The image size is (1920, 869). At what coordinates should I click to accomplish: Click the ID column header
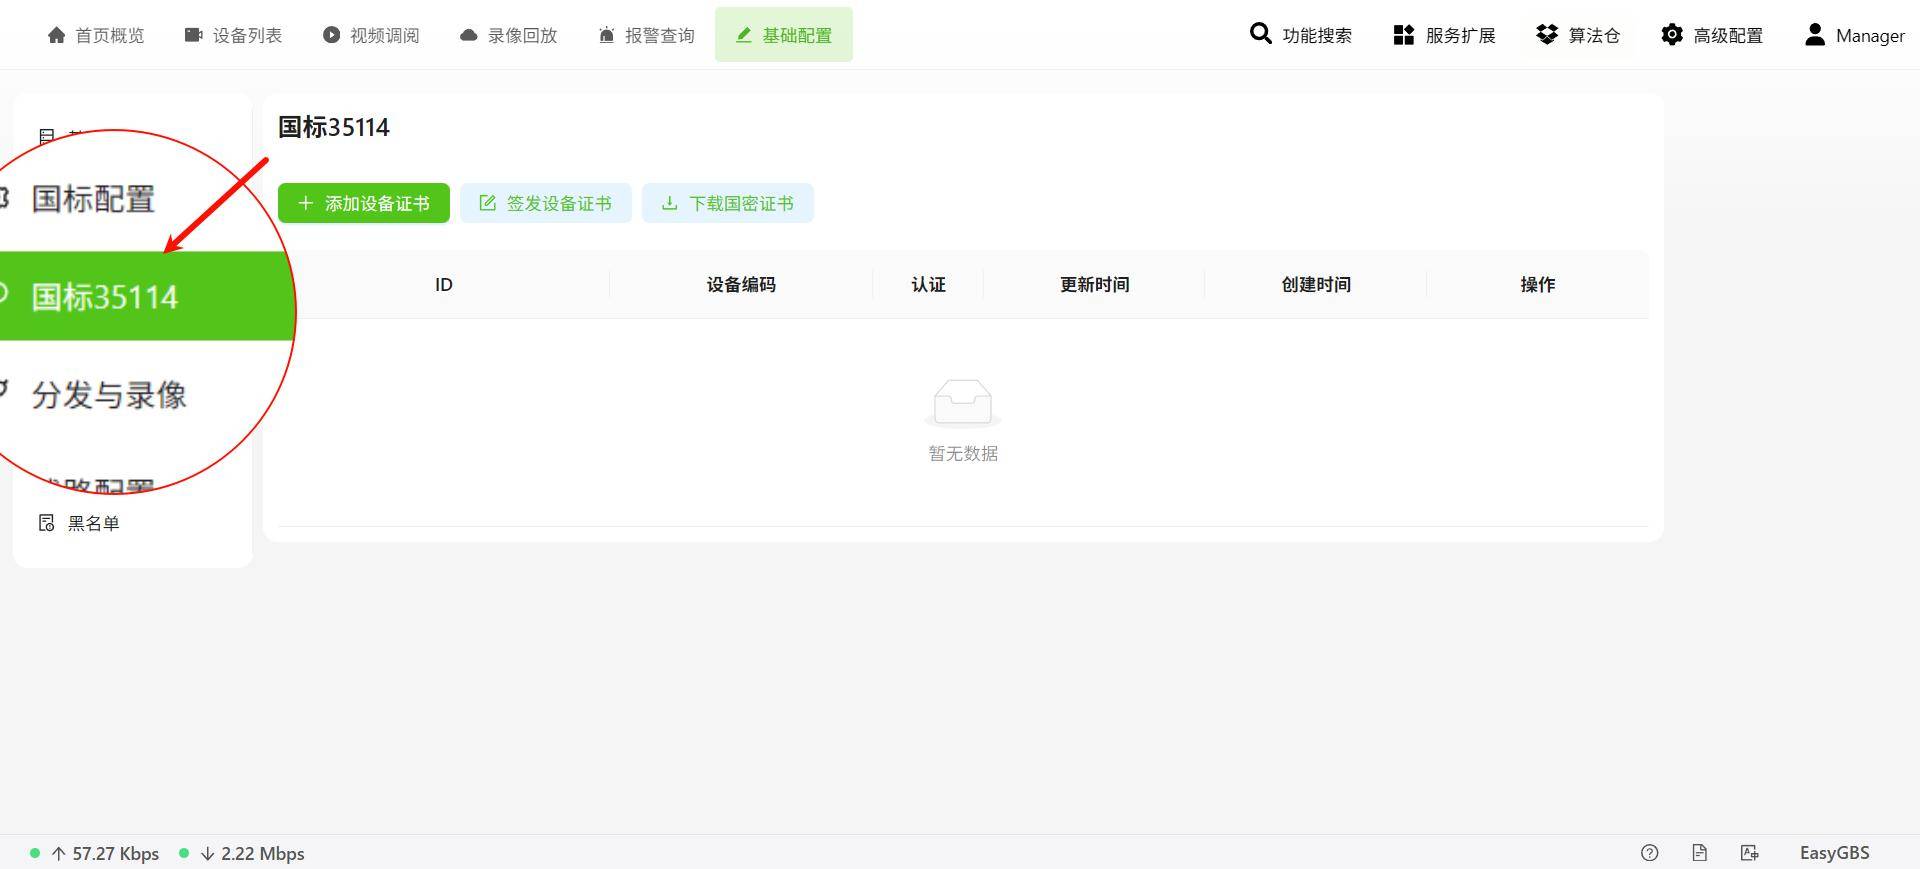click(x=444, y=285)
